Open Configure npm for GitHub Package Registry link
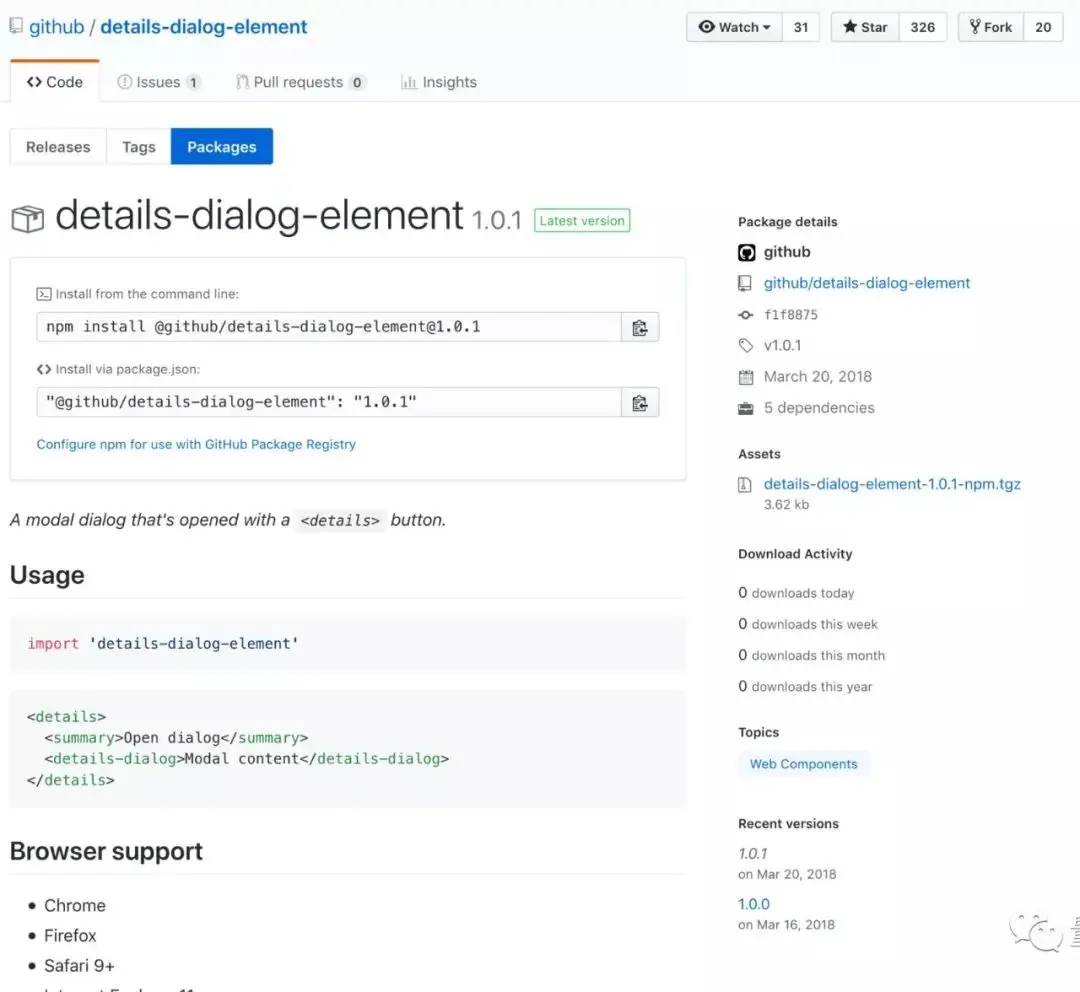Image resolution: width=1080 pixels, height=992 pixels. tap(196, 444)
